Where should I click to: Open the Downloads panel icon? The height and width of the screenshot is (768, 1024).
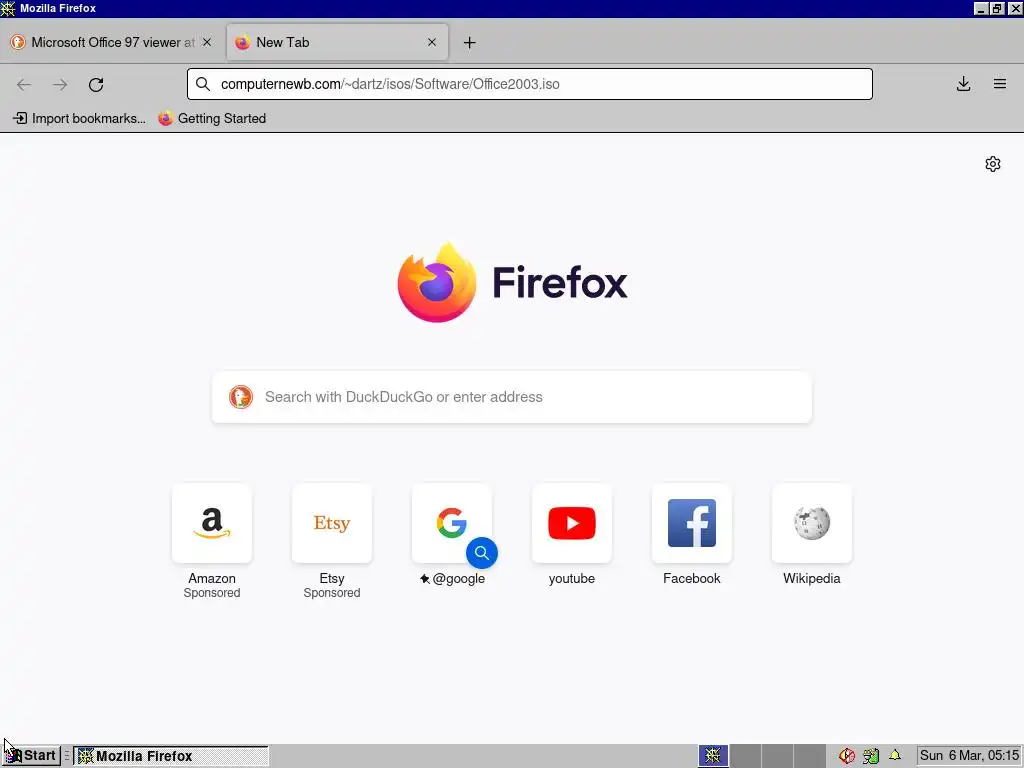pyautogui.click(x=963, y=84)
